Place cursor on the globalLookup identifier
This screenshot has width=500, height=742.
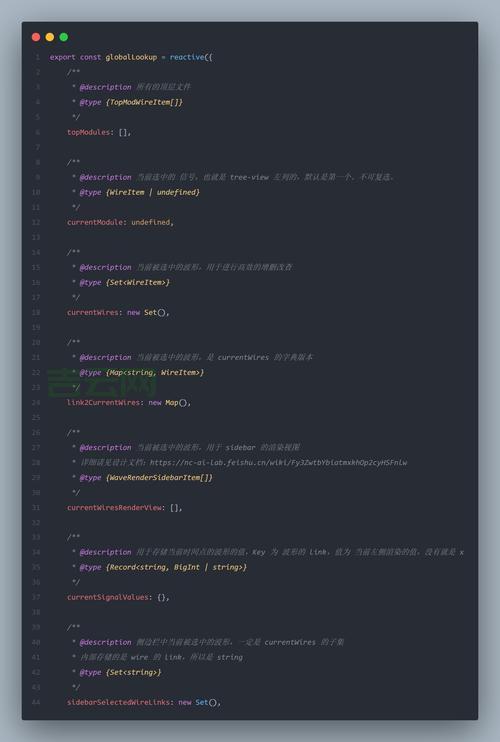(131, 57)
